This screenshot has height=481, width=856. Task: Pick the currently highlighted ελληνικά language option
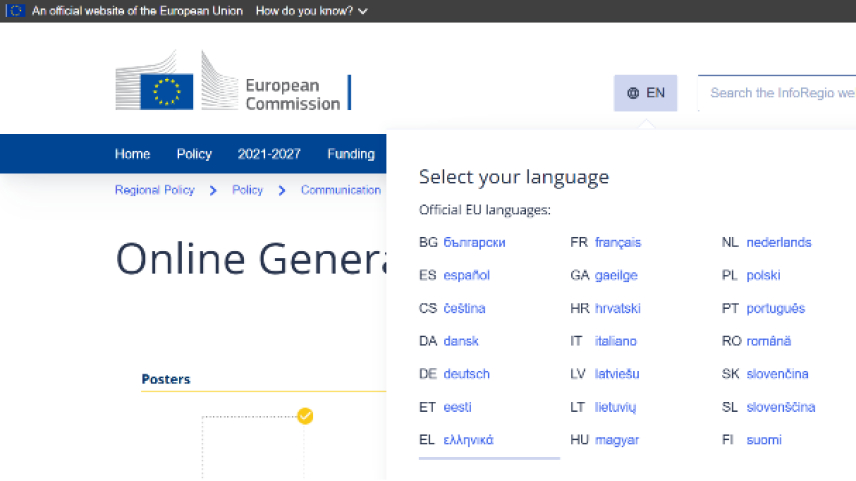click(468, 440)
